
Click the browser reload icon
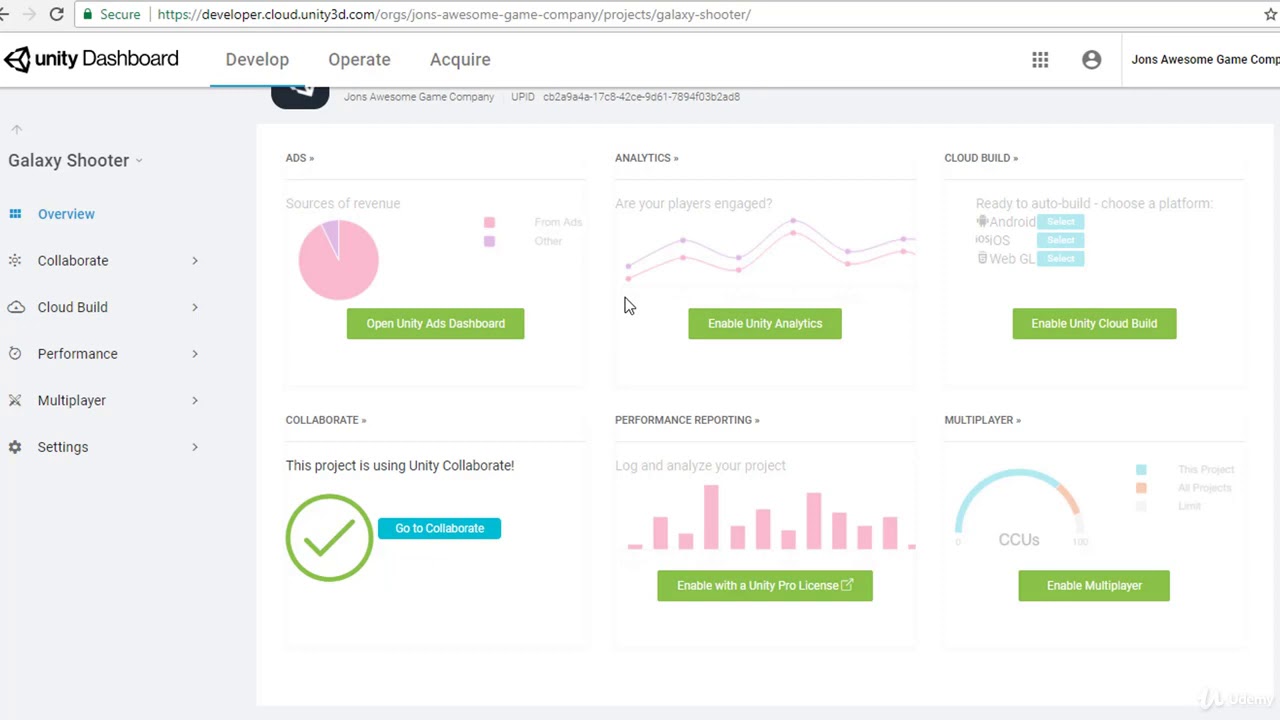[x=57, y=15]
